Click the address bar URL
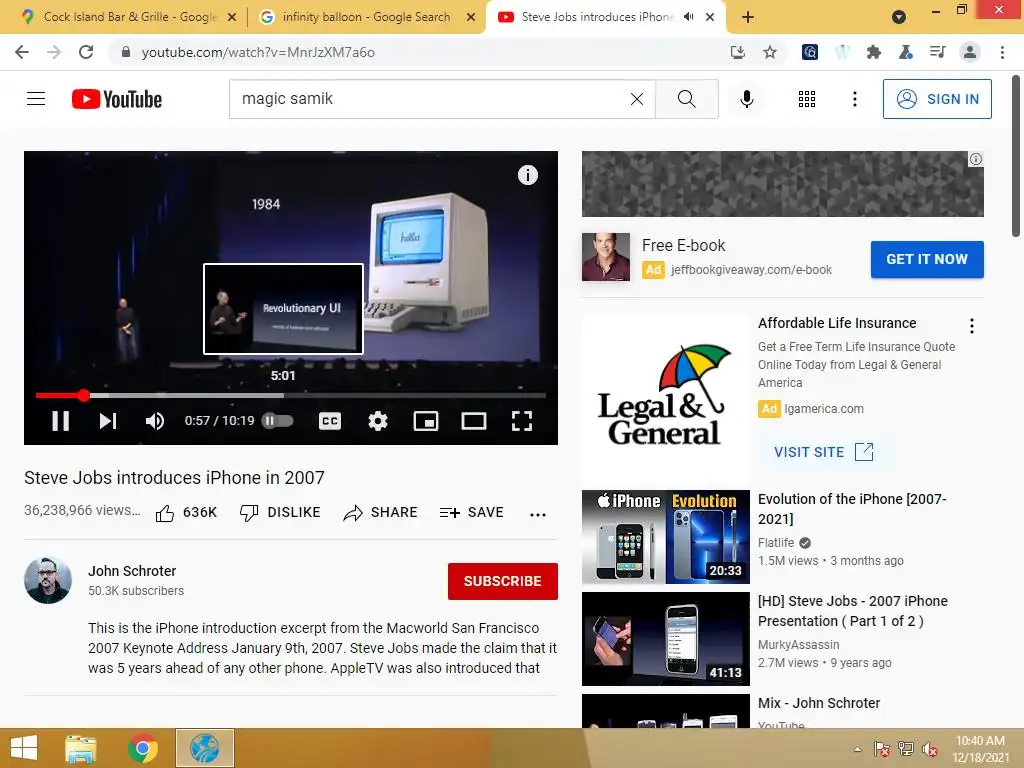 258,52
